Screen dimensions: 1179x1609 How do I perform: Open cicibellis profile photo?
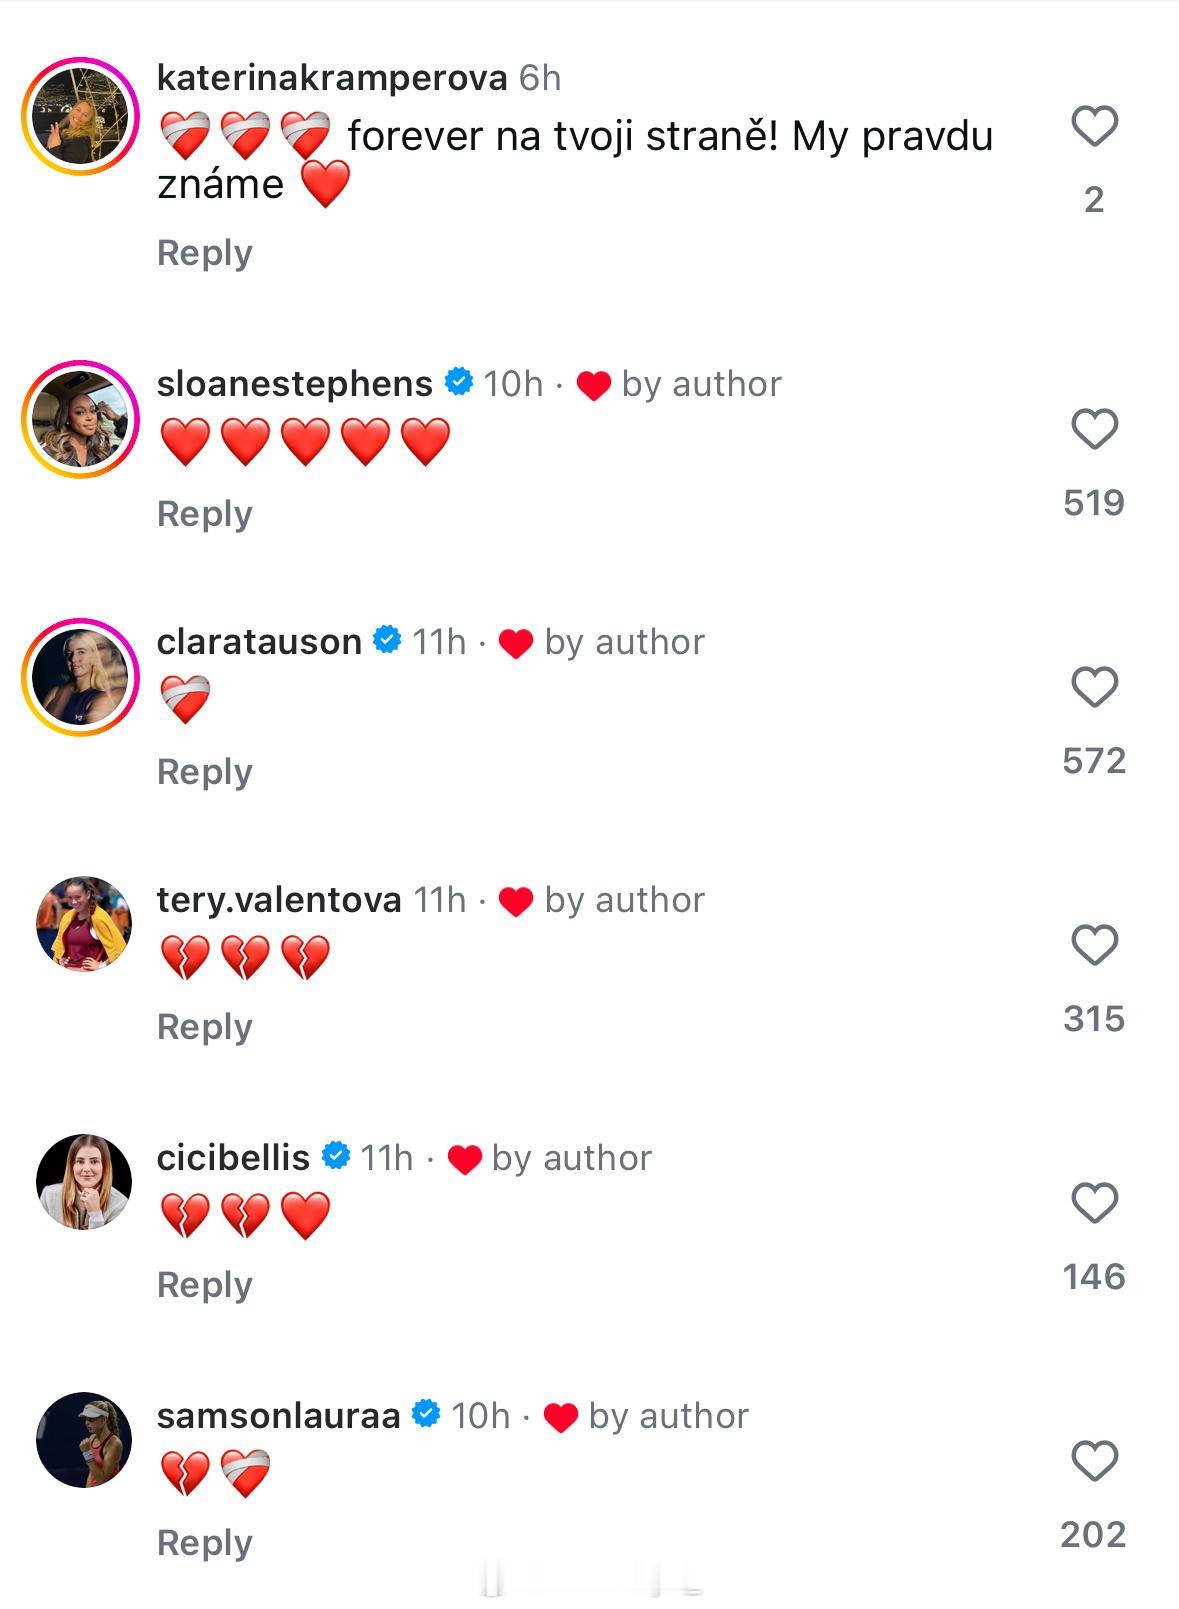click(x=84, y=1182)
